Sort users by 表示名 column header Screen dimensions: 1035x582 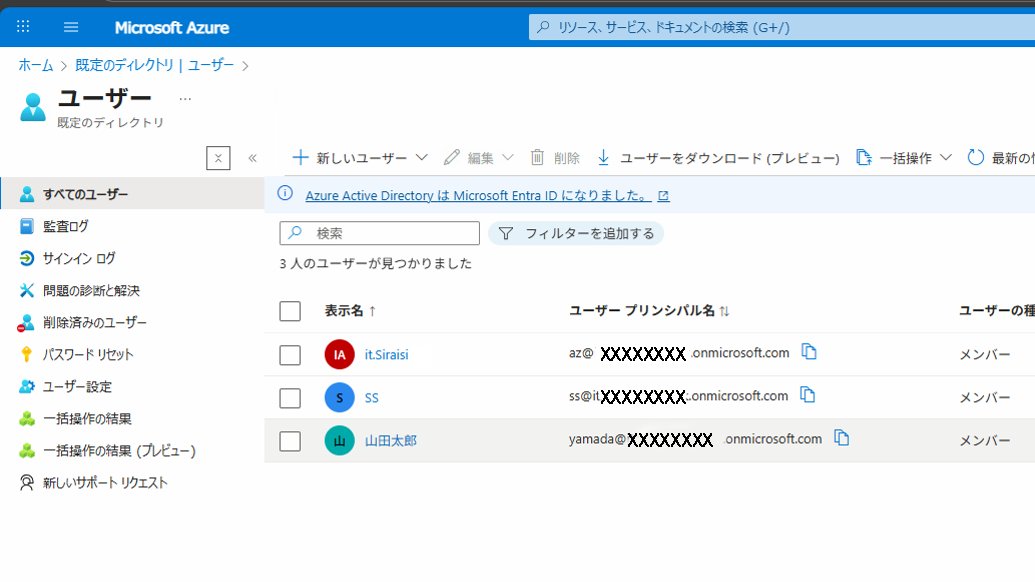pyautogui.click(x=345, y=311)
